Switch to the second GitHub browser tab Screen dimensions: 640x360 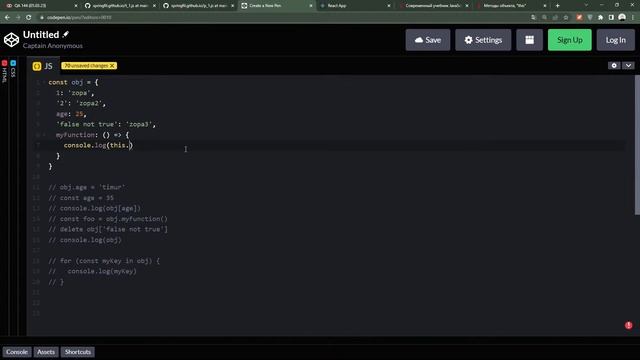tap(198, 6)
